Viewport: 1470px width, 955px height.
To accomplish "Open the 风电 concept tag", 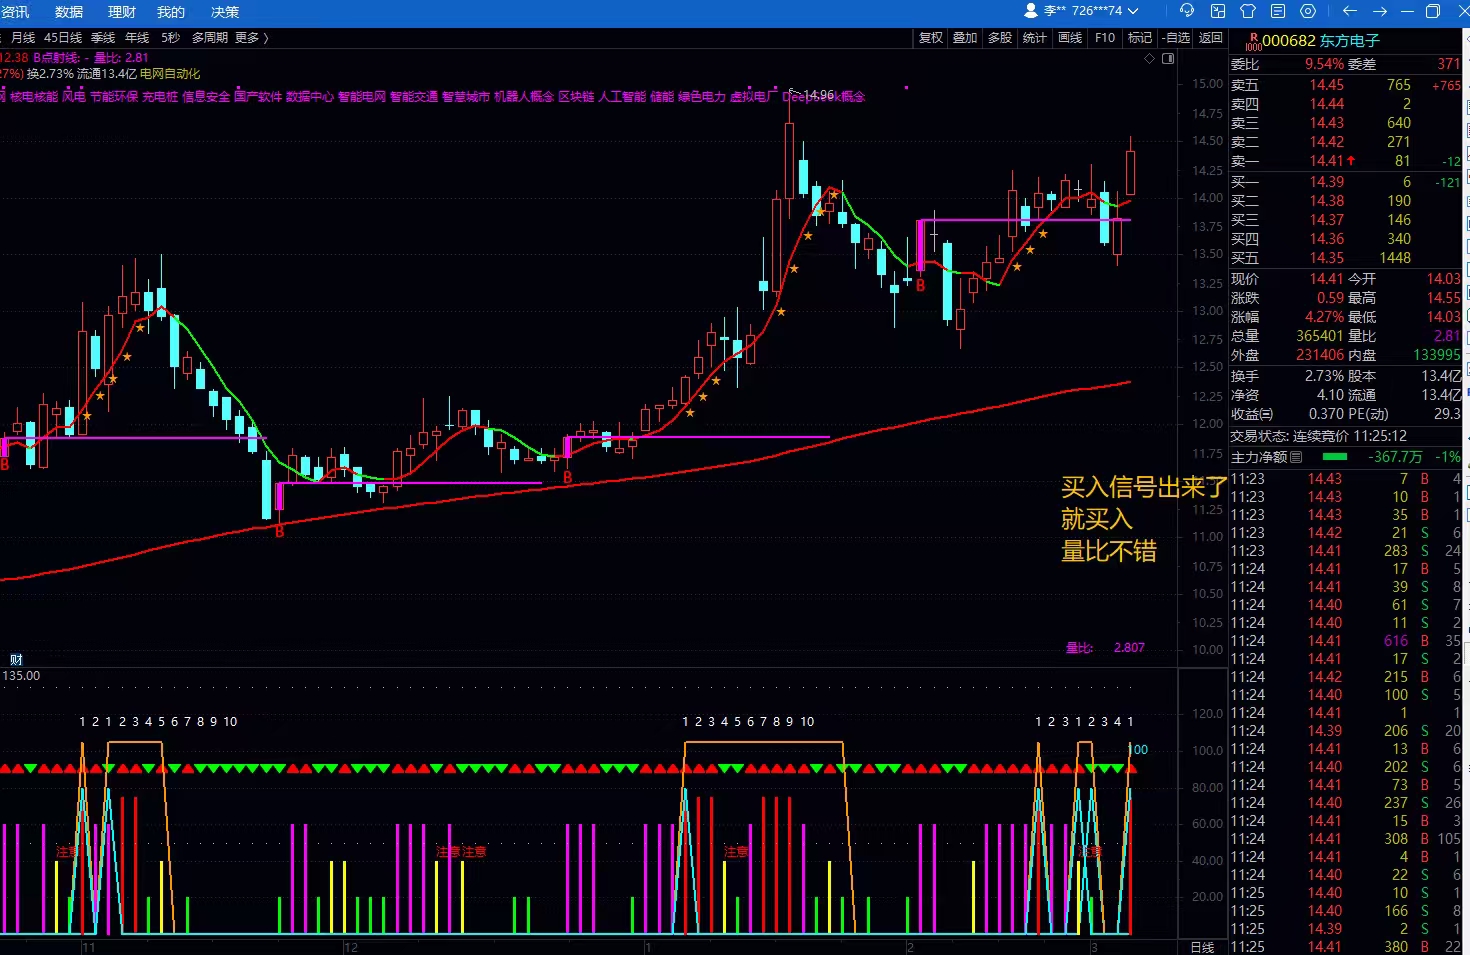I will (x=74, y=97).
